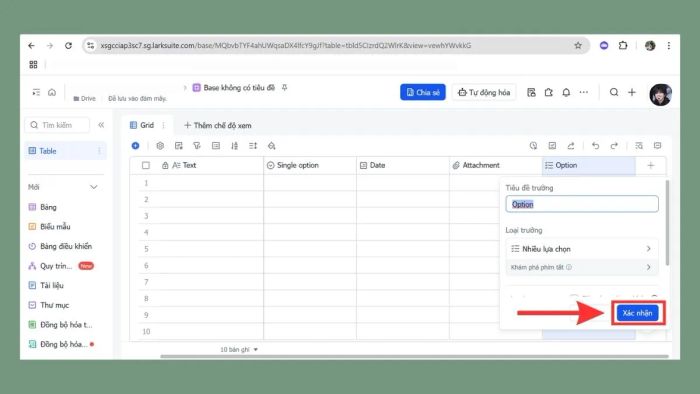Open the find records search icon

point(639,145)
